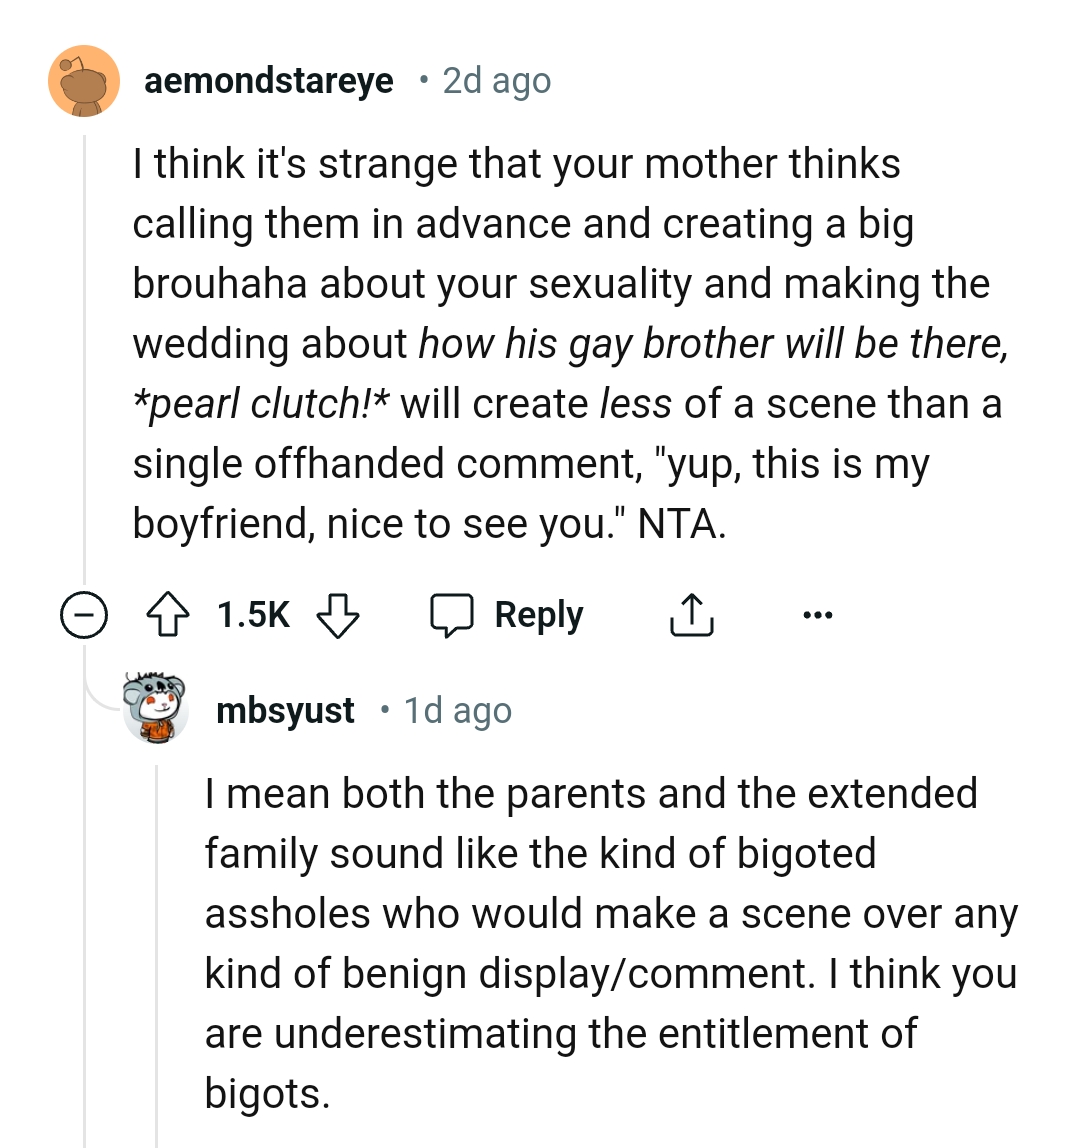Downvote the aemondstareye comment
Viewport: 1080px width, 1148px height.
338,616
